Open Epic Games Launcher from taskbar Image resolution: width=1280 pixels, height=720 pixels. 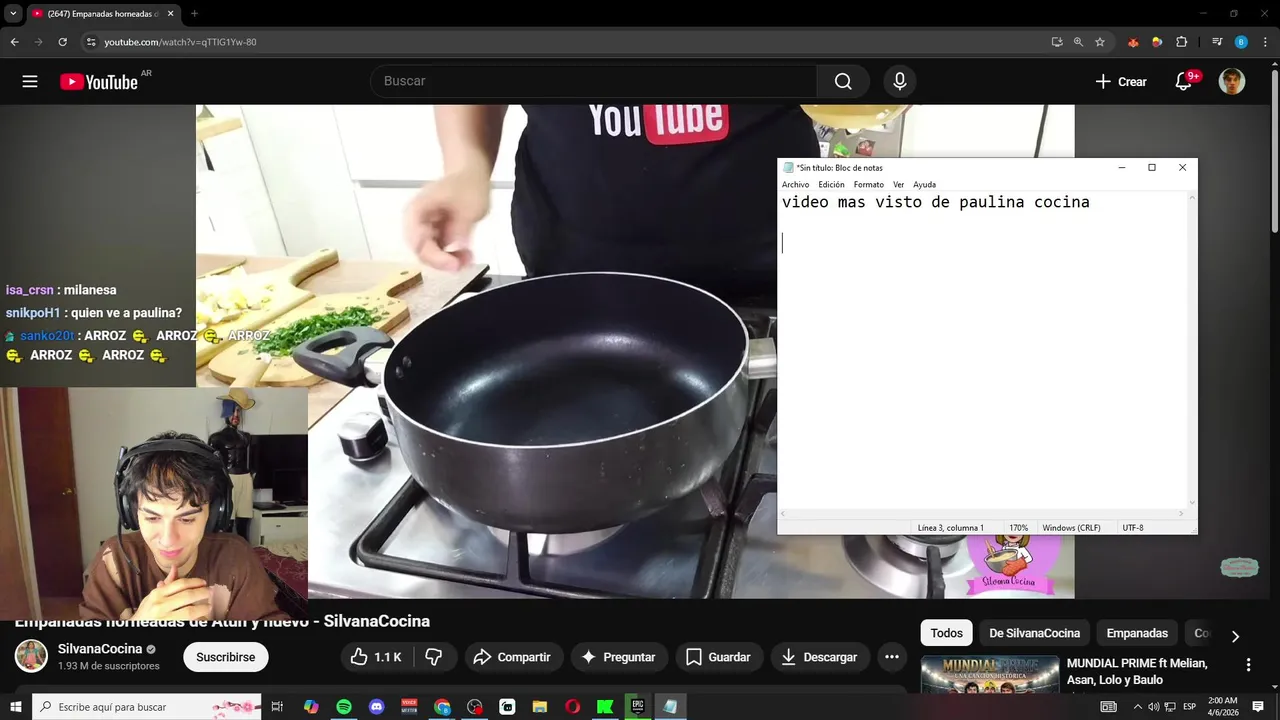[637, 707]
